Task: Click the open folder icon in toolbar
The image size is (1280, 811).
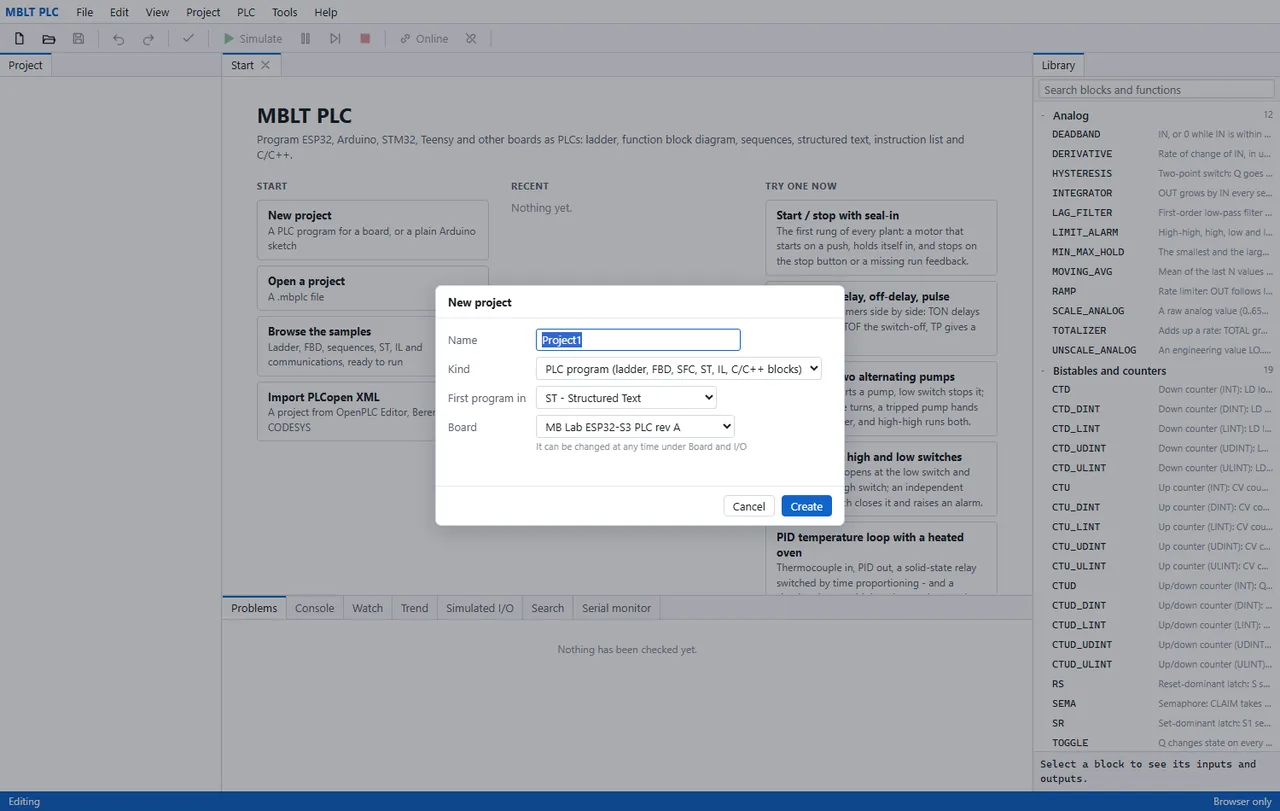Action: (x=49, y=39)
